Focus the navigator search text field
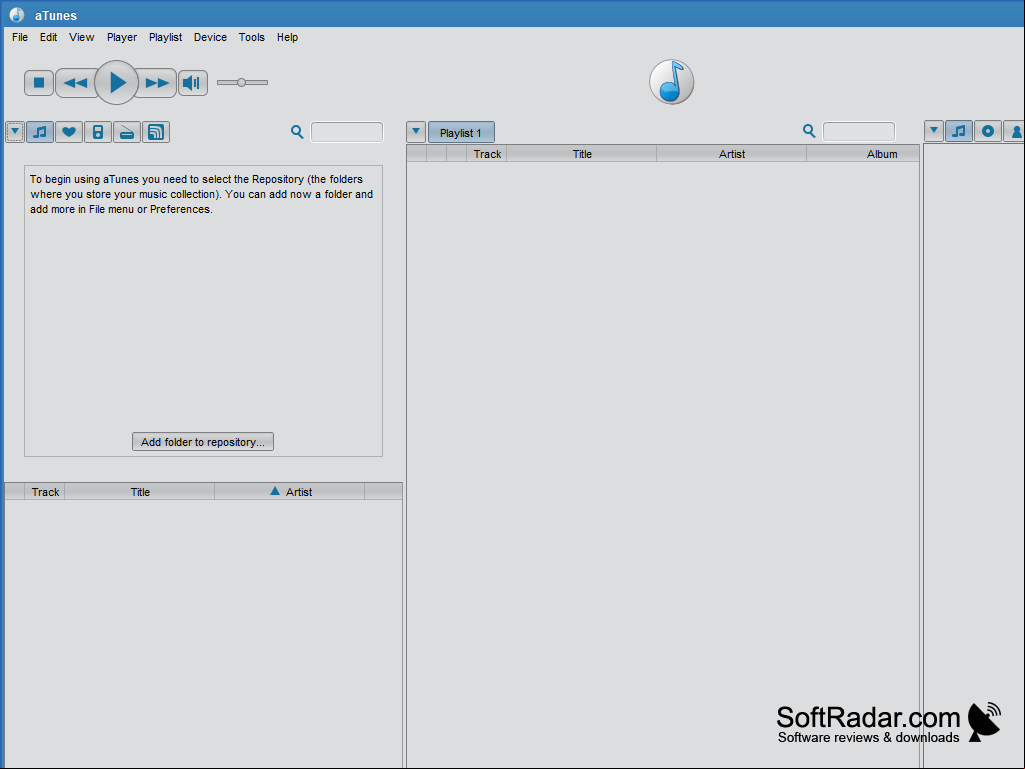 [347, 132]
